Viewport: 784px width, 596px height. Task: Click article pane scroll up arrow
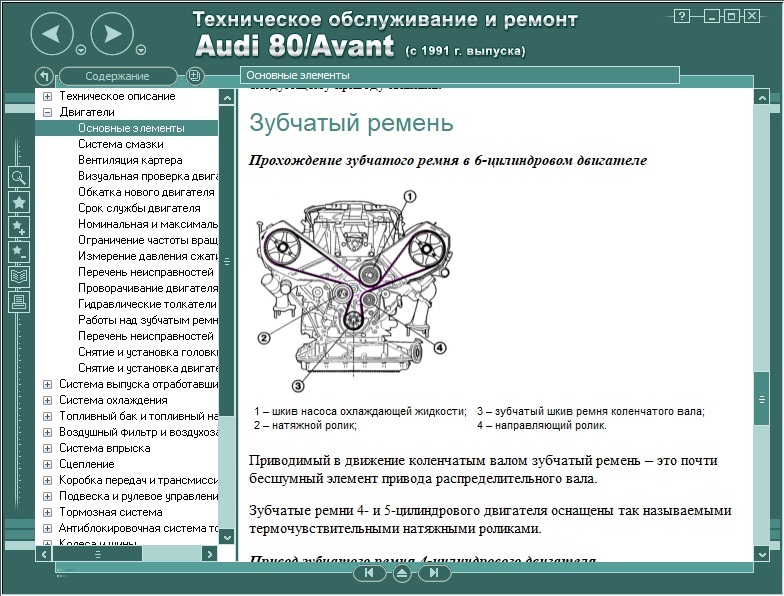coord(762,98)
